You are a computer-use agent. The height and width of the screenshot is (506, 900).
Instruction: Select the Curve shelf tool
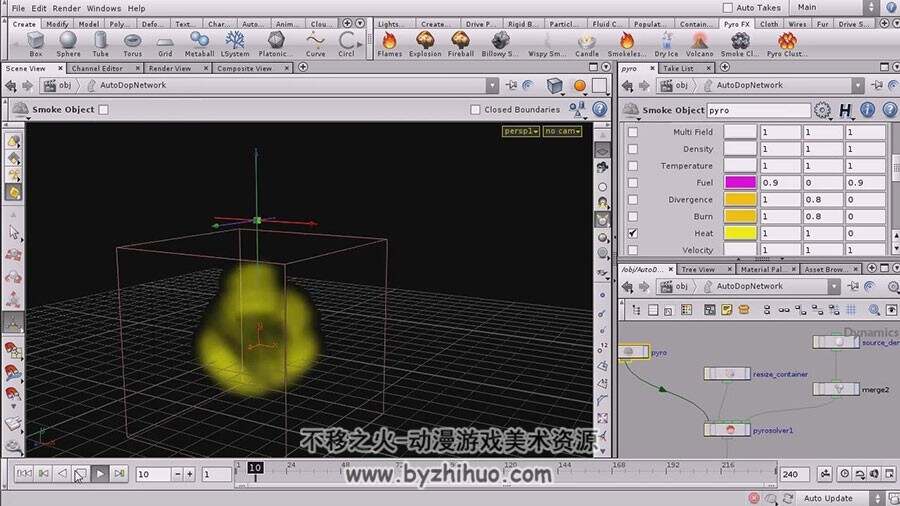pos(315,44)
